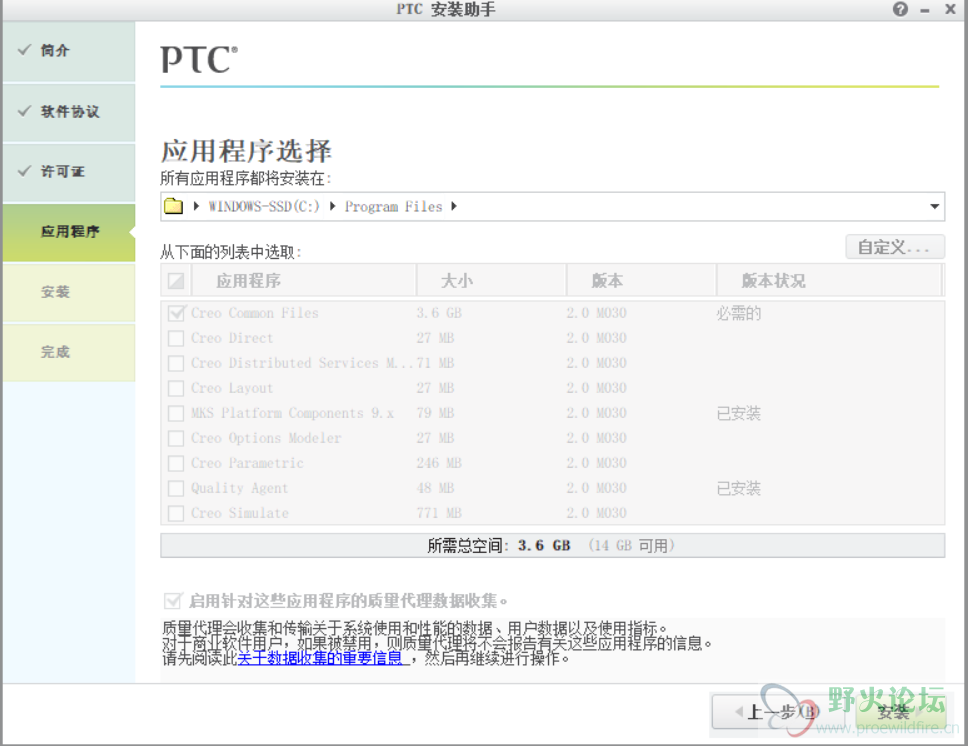This screenshot has width=969, height=746.
Task: Expand arrow after Program Files
Action: click(x=454, y=206)
